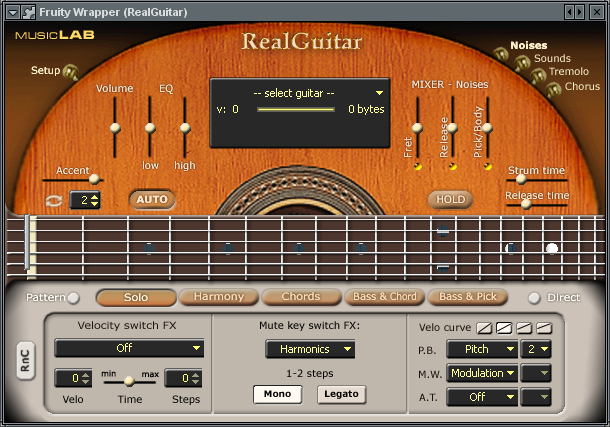Viewport: 610px width, 427px height.
Task: Open the Velocity switch FX dropdown
Action: pos(129,348)
